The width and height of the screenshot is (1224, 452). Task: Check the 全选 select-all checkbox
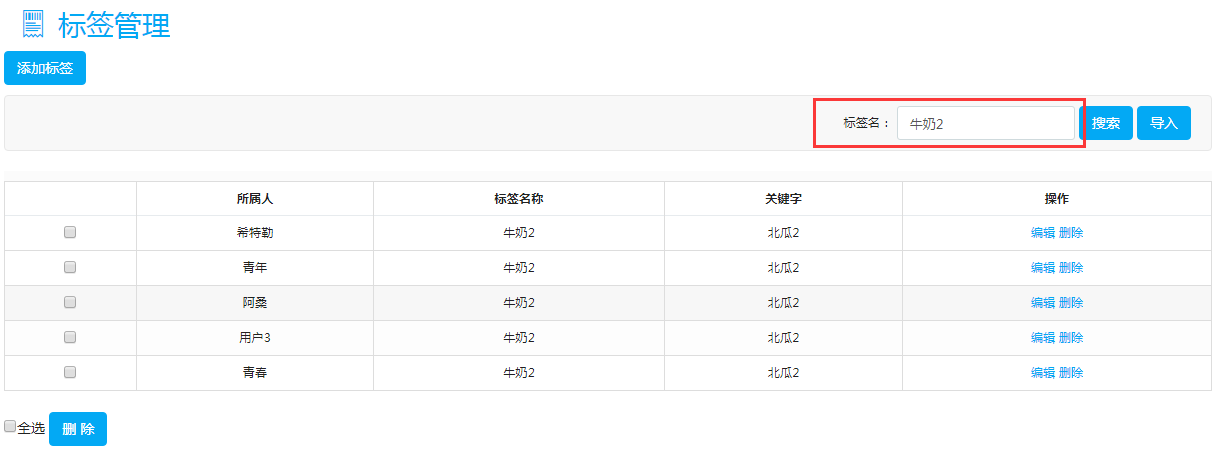10,426
